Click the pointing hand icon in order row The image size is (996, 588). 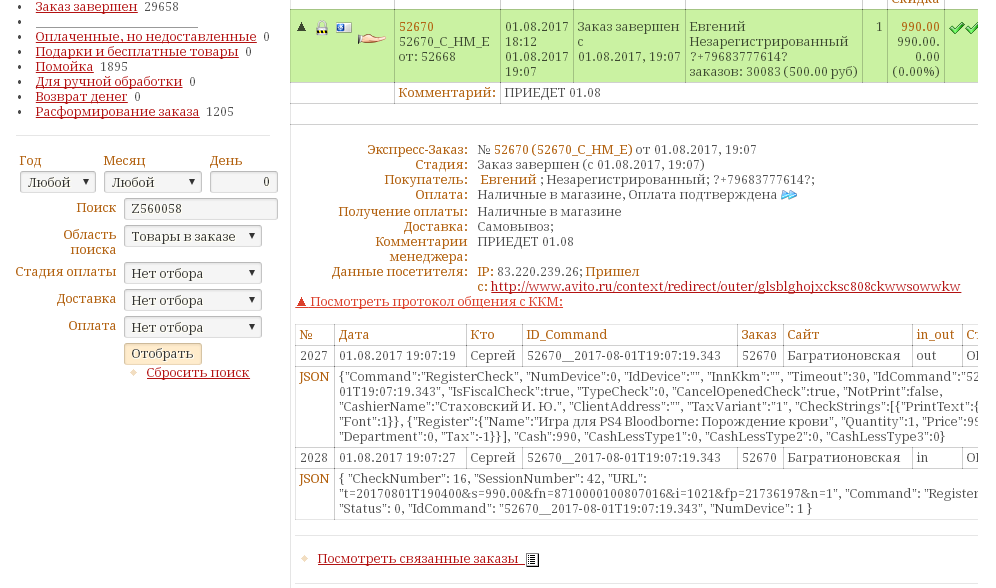[x=371, y=38]
